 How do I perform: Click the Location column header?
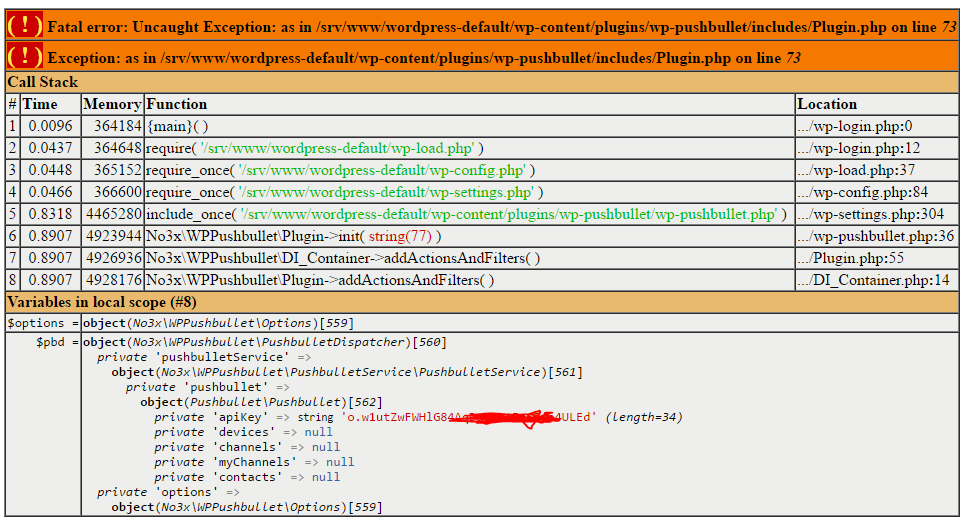827,104
